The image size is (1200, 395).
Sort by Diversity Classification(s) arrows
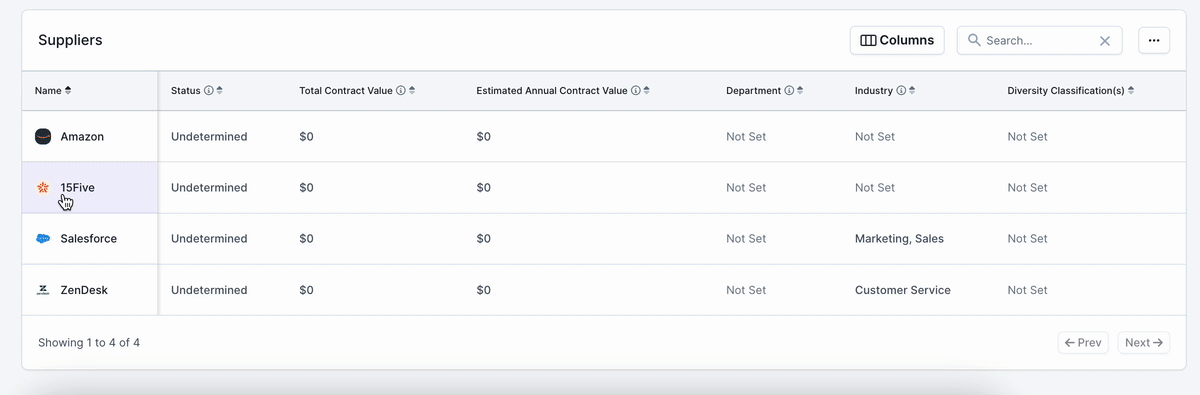(1131, 90)
